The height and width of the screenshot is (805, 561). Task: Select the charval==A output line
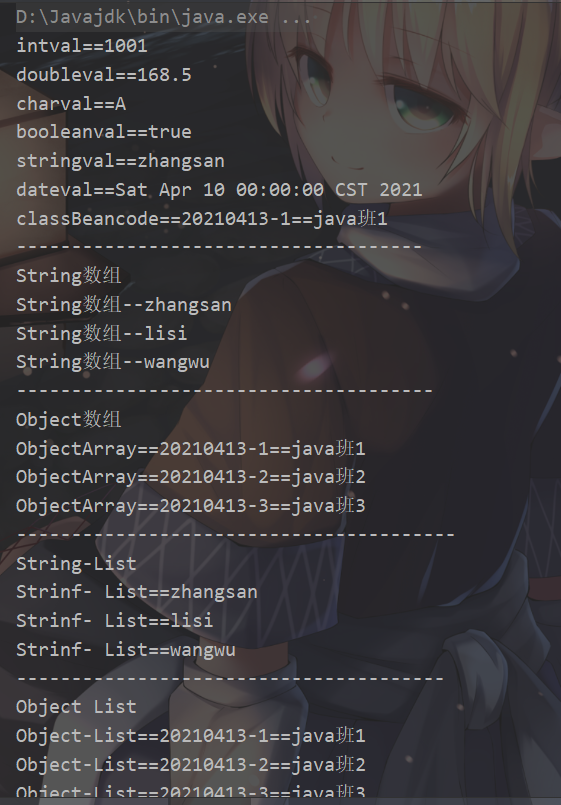click(x=71, y=104)
